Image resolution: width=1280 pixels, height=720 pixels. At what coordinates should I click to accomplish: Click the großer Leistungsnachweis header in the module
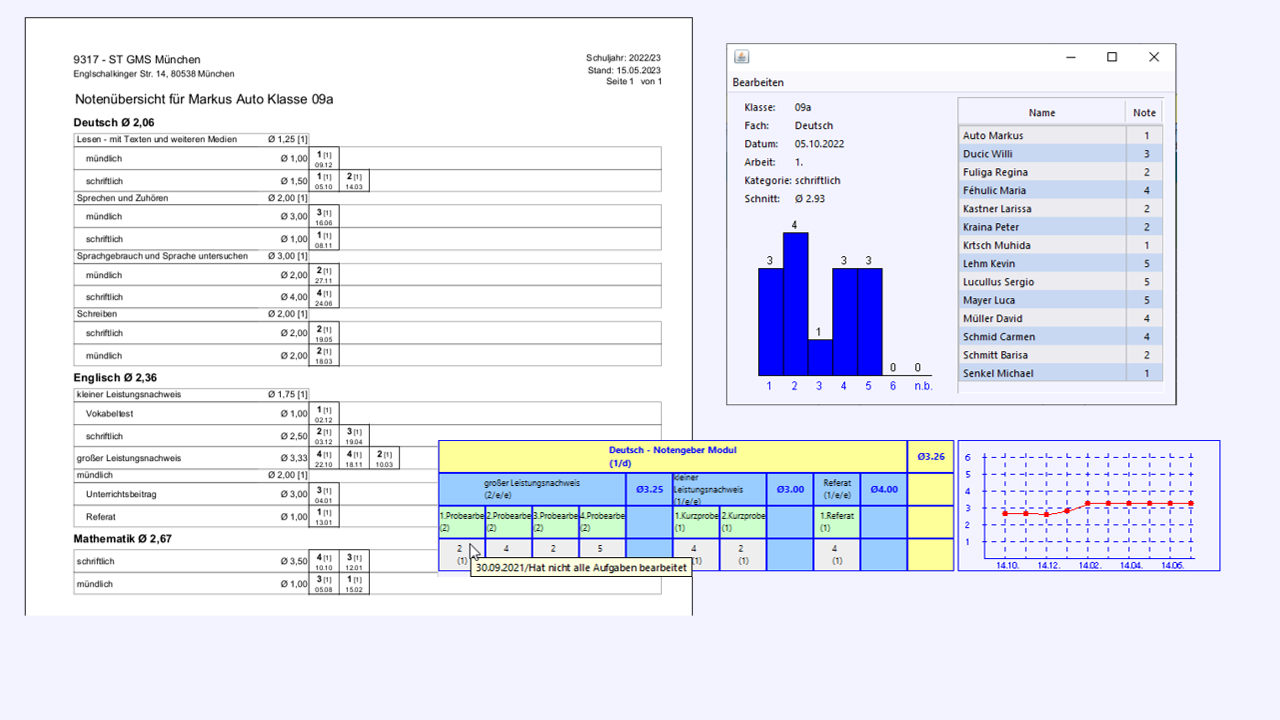[532, 489]
